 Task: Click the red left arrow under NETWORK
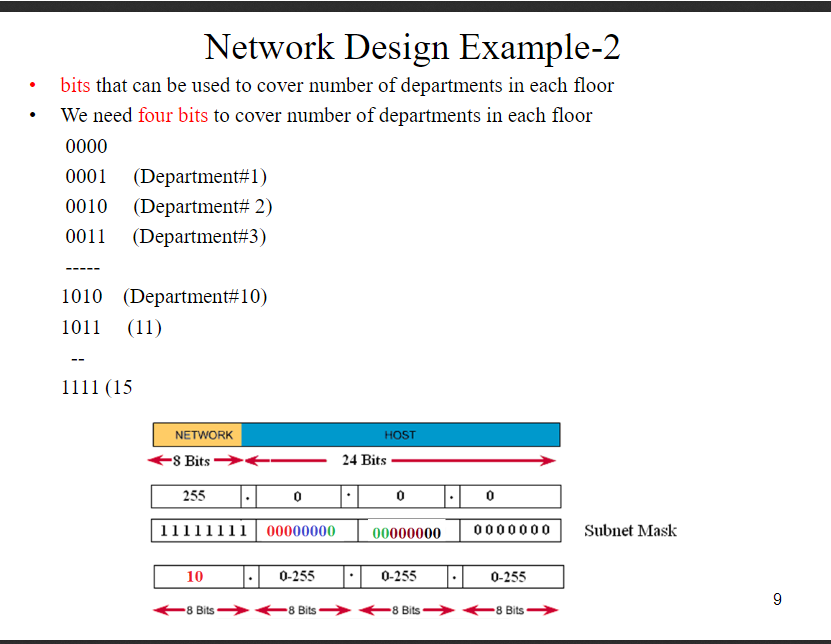[x=196, y=460]
